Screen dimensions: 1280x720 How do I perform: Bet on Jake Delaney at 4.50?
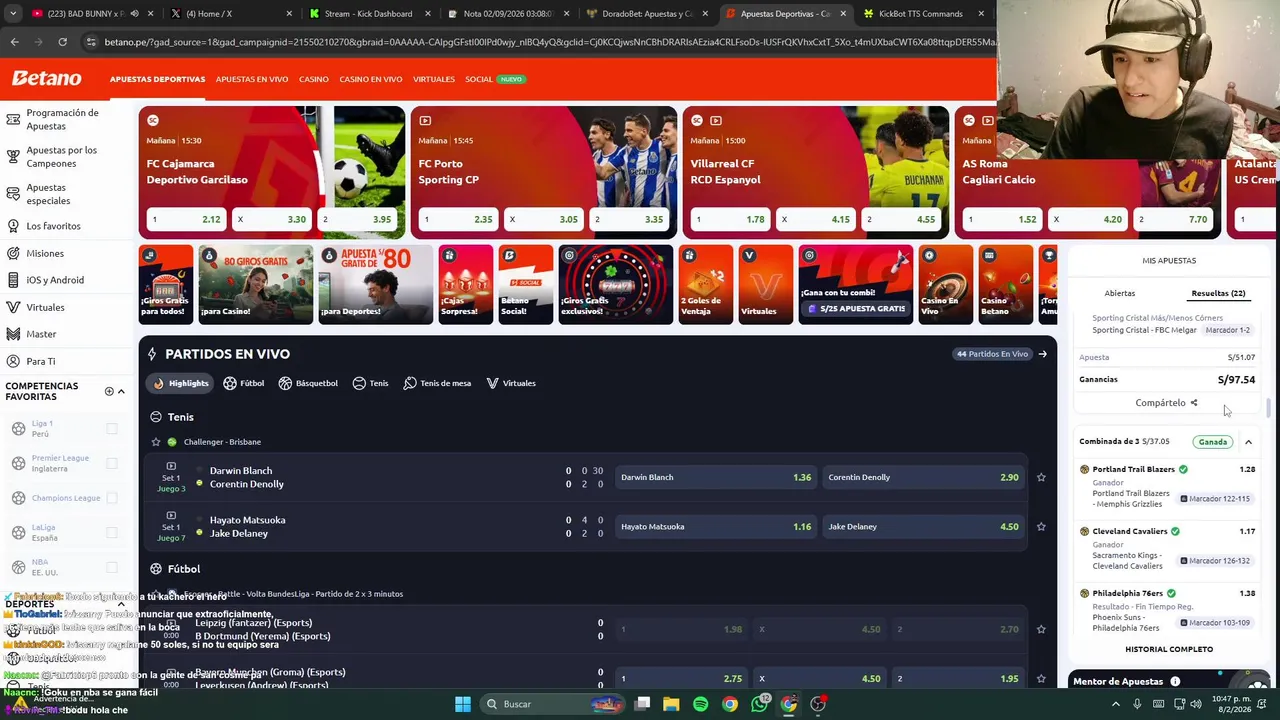(923, 526)
